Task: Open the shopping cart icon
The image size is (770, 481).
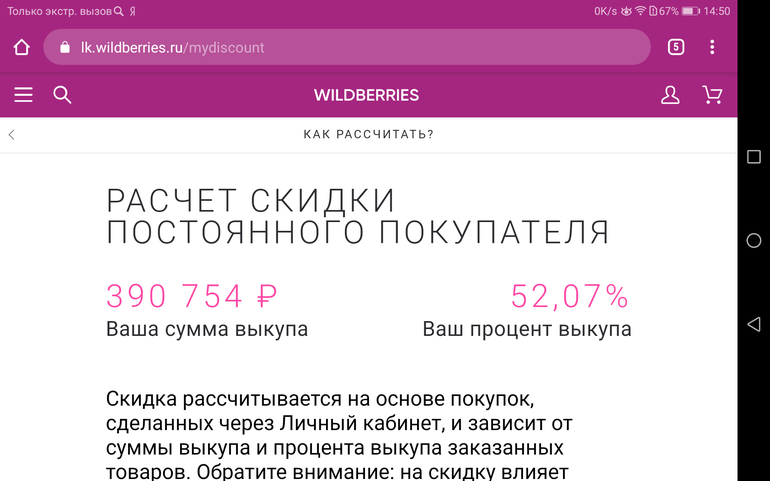Action: click(x=712, y=95)
